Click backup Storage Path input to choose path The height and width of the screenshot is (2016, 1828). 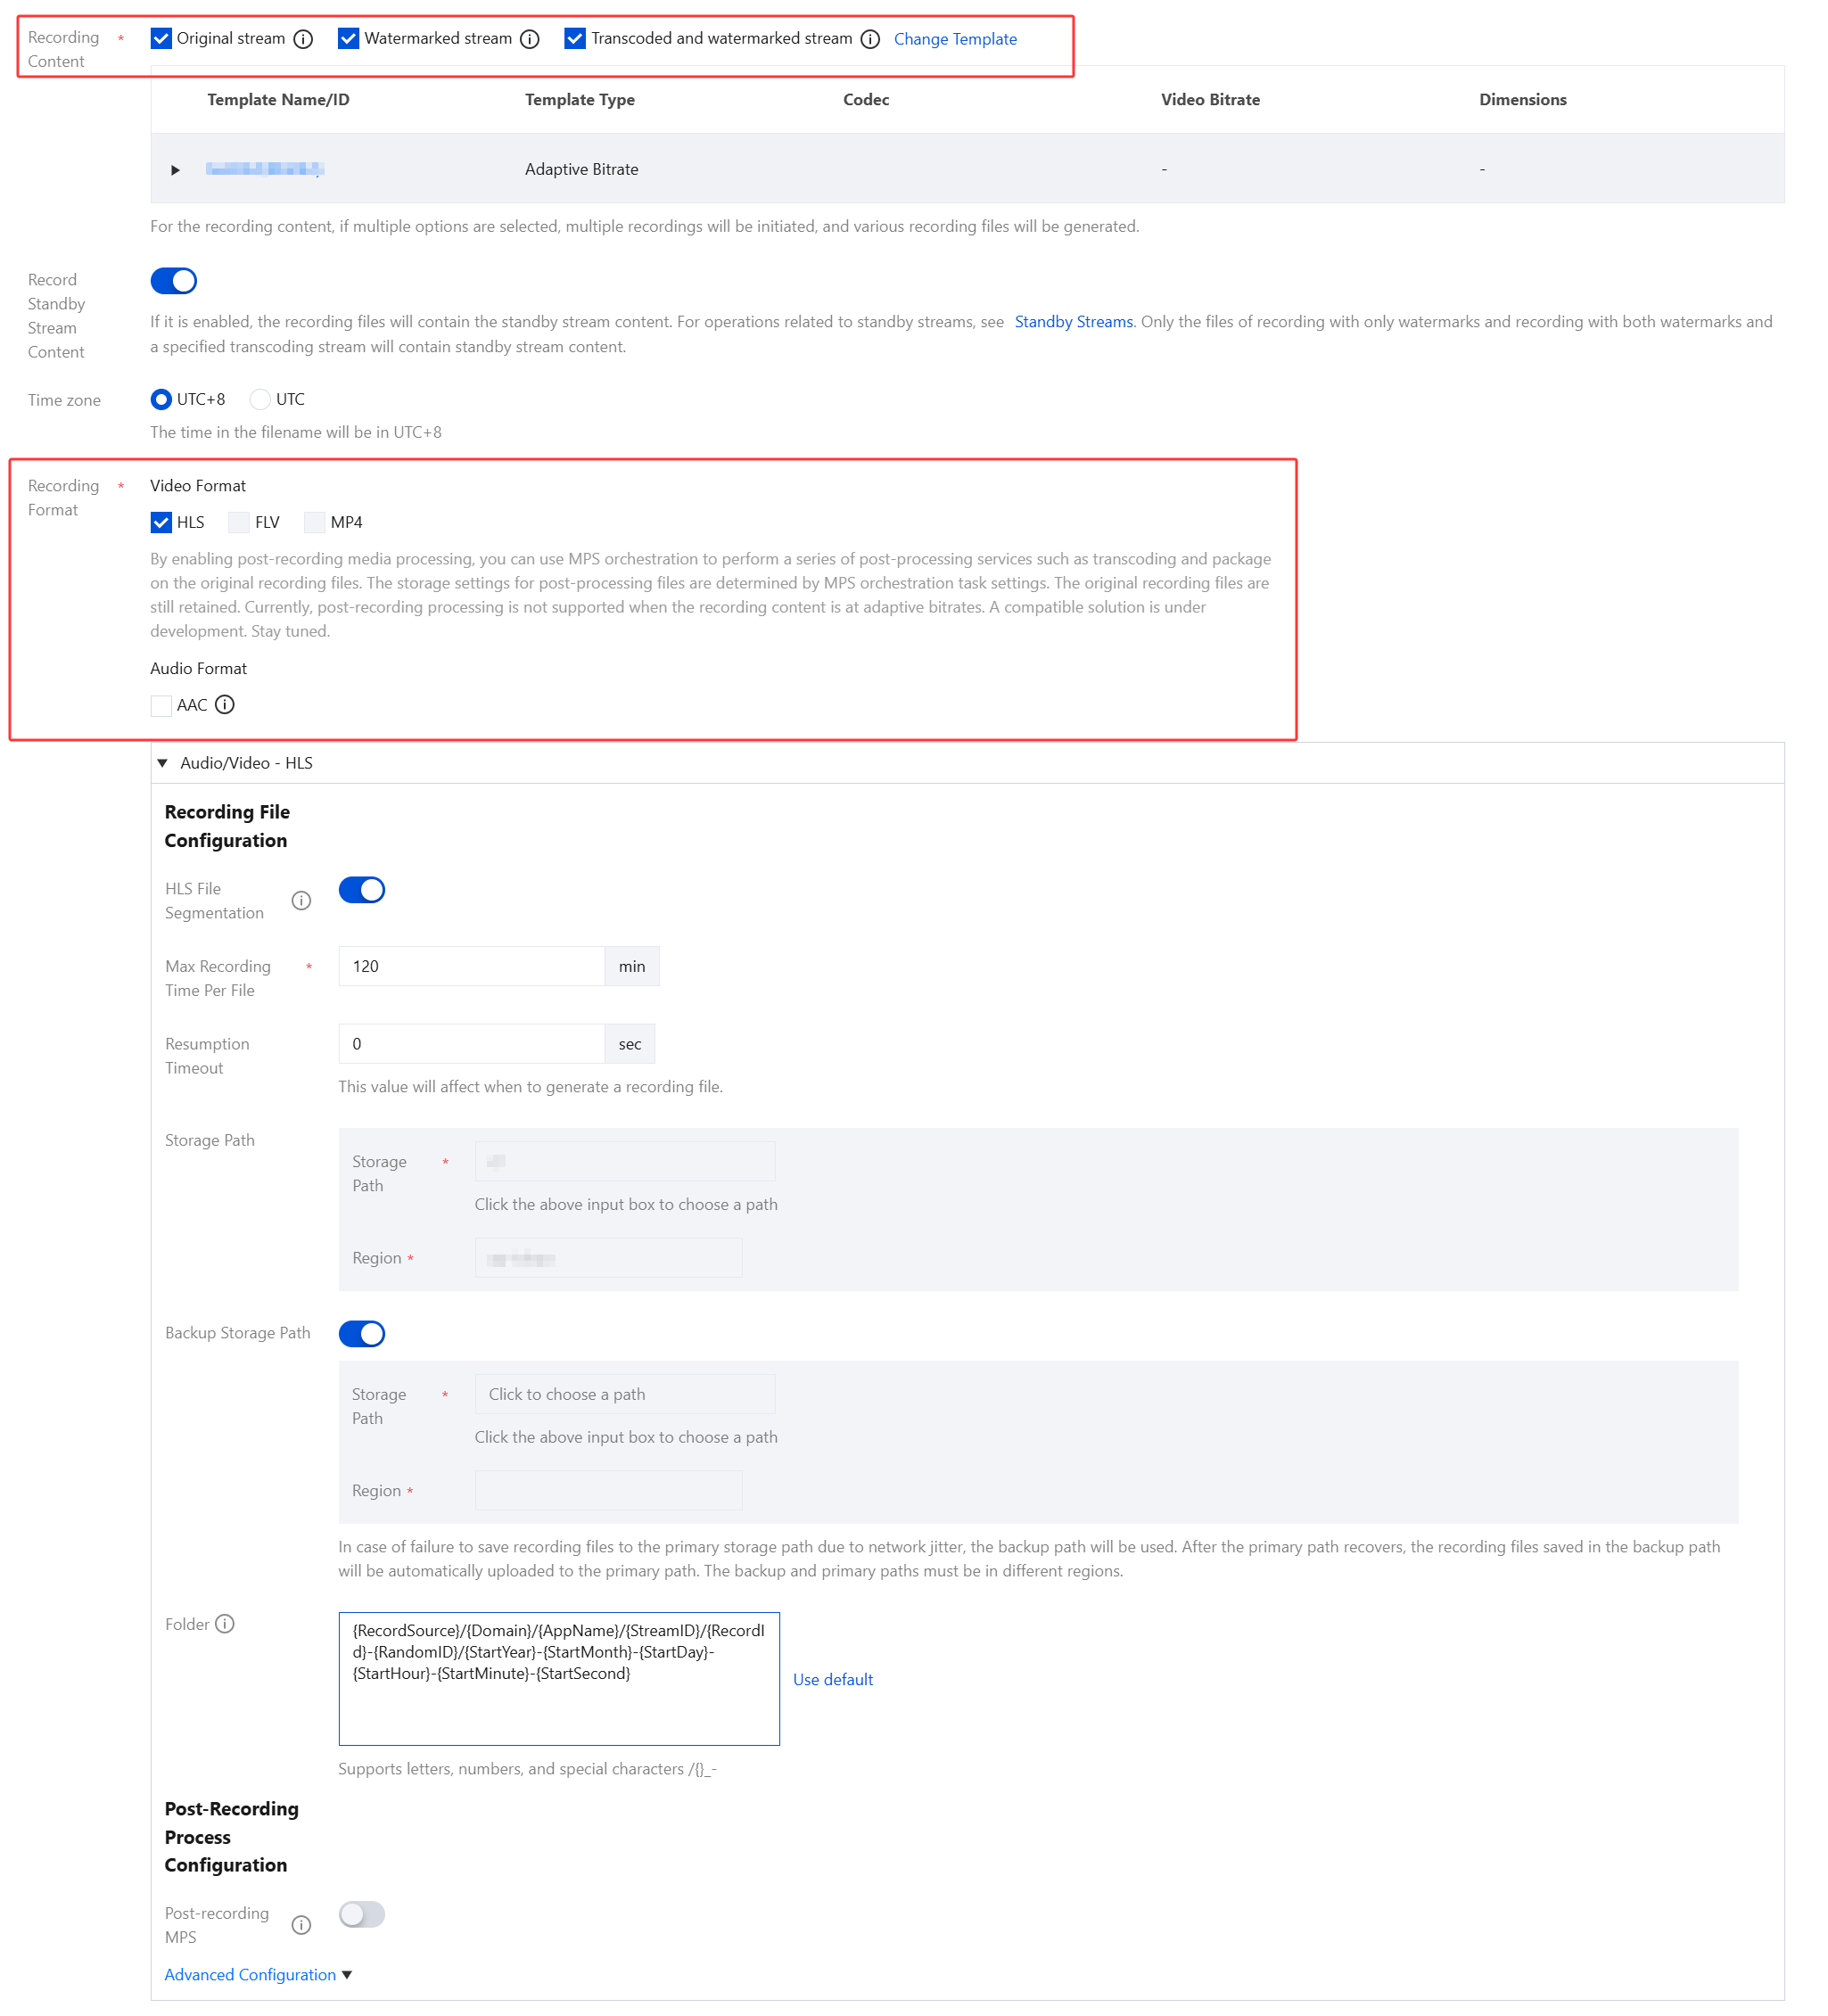624,1394
